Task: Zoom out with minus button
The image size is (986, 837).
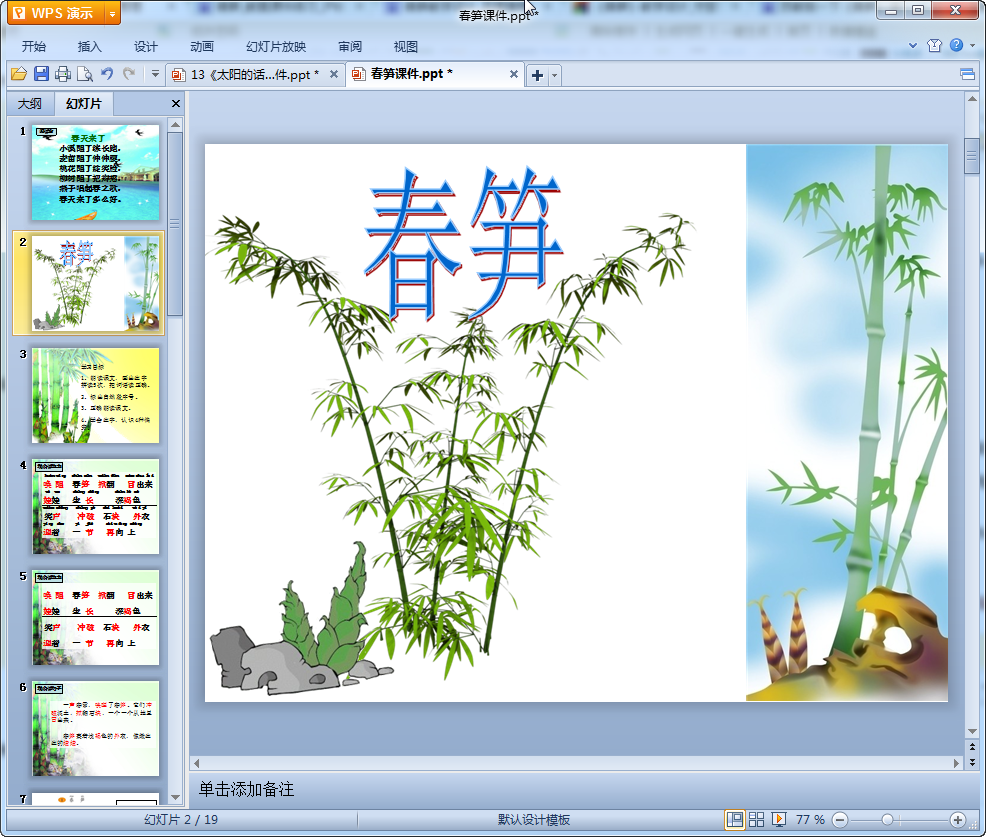Action: coord(839,819)
